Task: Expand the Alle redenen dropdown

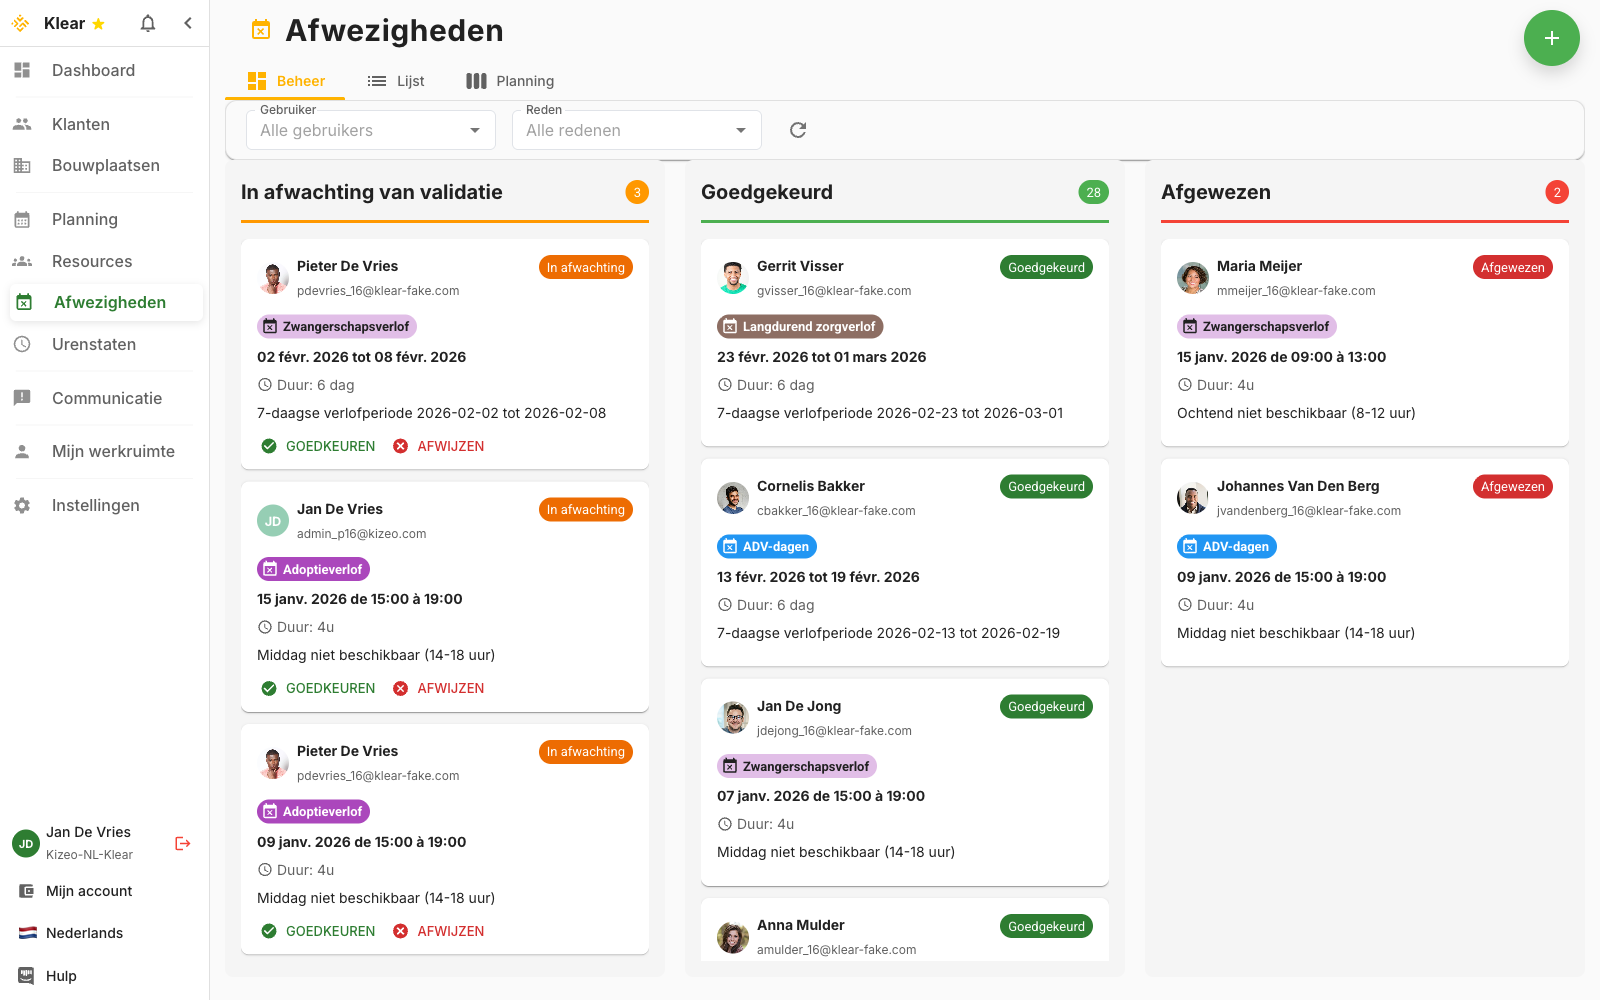Action: [636, 130]
